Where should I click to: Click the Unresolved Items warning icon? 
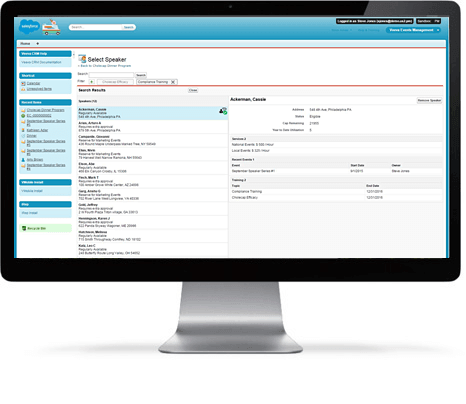tap(23, 89)
